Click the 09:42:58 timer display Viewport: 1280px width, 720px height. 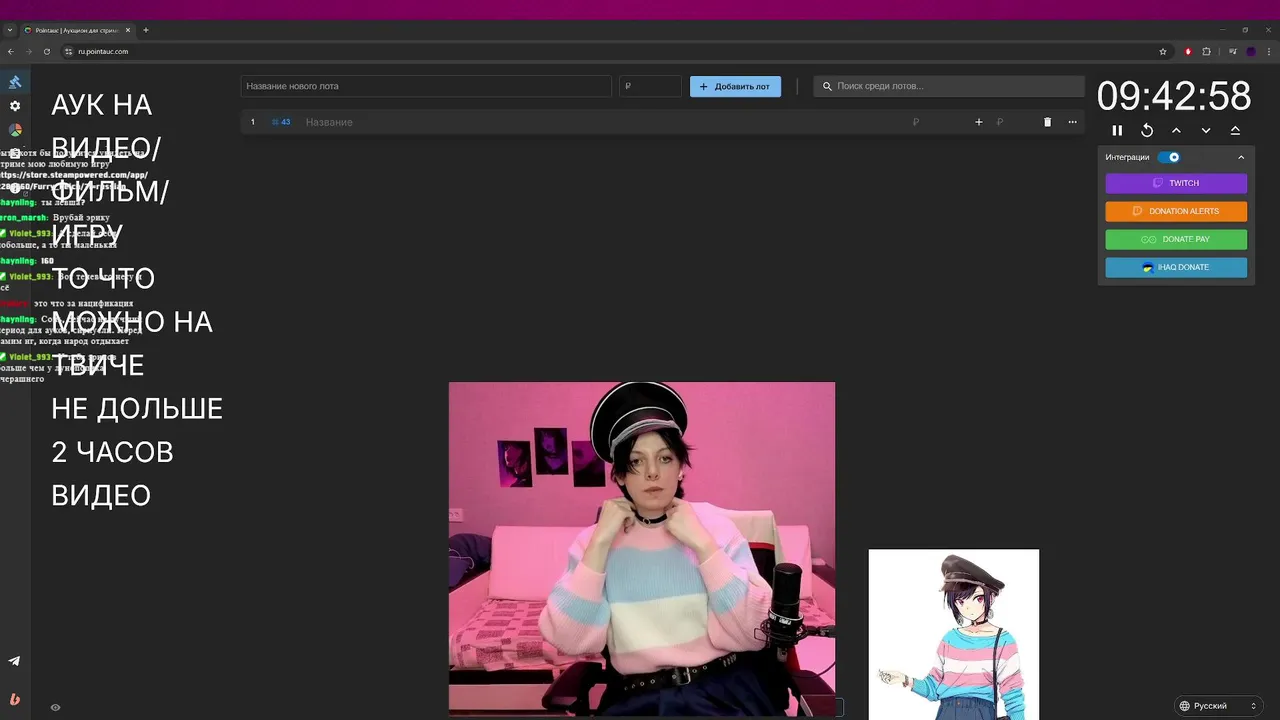tap(1174, 97)
